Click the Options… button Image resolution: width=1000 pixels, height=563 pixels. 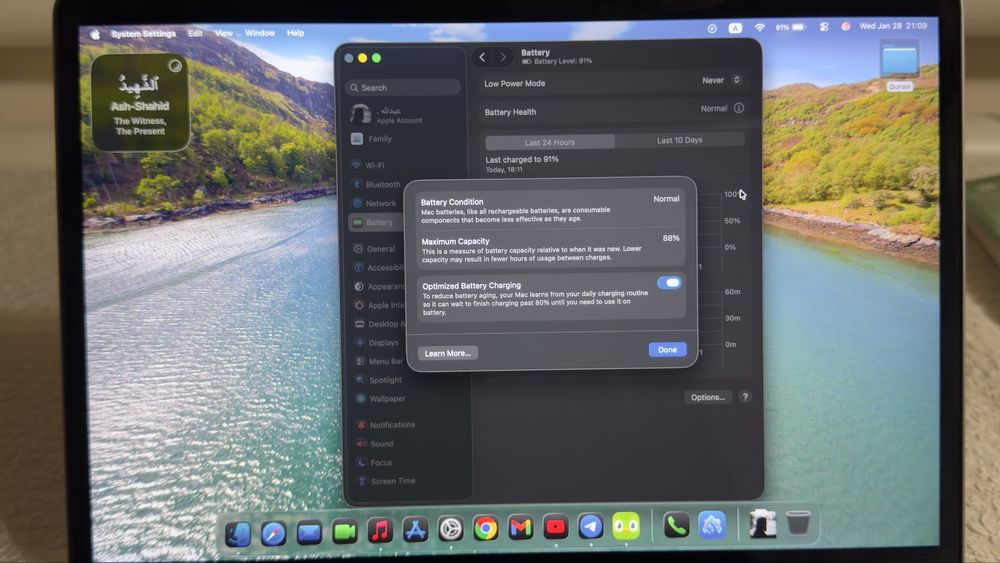tap(708, 397)
